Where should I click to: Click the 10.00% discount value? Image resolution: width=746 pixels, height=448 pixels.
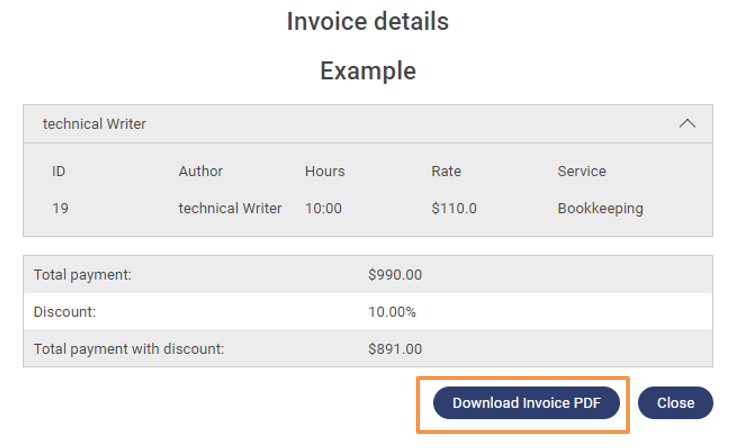[x=392, y=312]
